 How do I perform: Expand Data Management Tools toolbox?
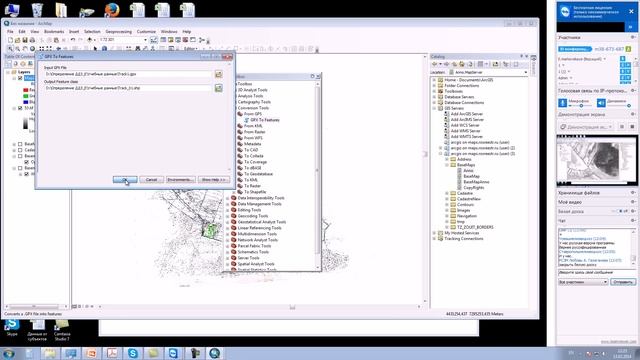pos(228,204)
